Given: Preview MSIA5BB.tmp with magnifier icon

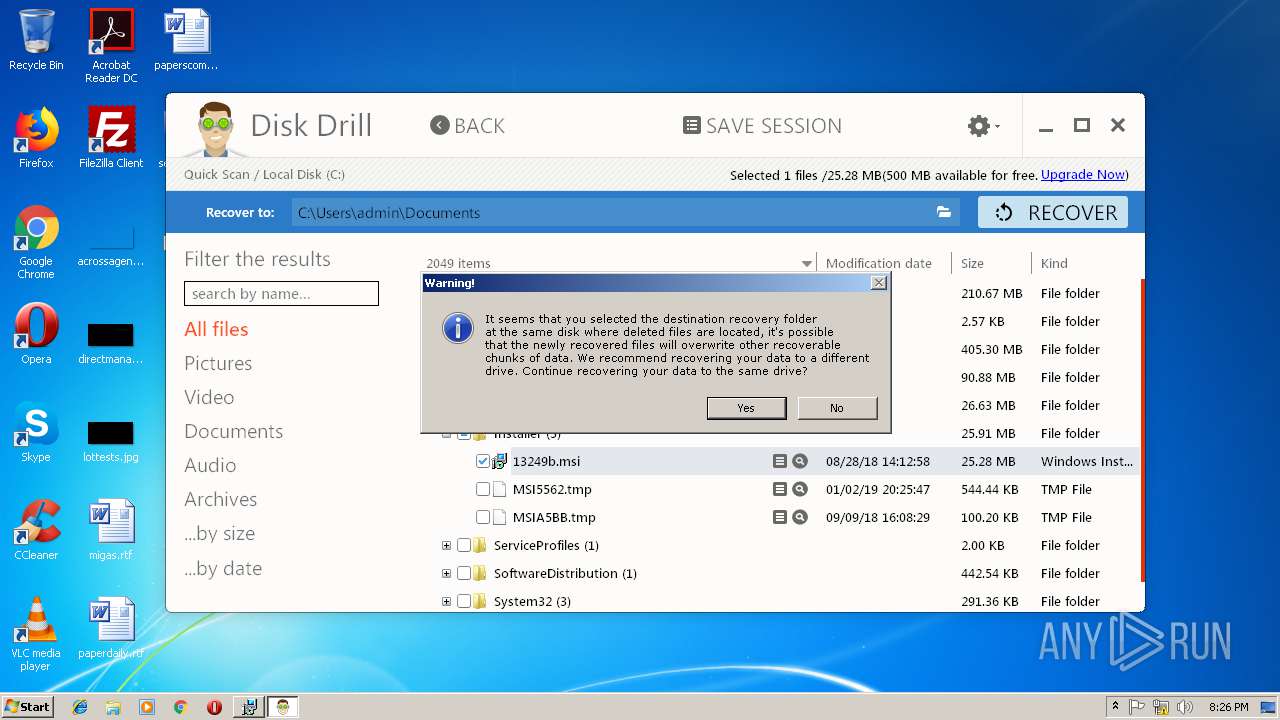Looking at the screenshot, I should (x=800, y=517).
